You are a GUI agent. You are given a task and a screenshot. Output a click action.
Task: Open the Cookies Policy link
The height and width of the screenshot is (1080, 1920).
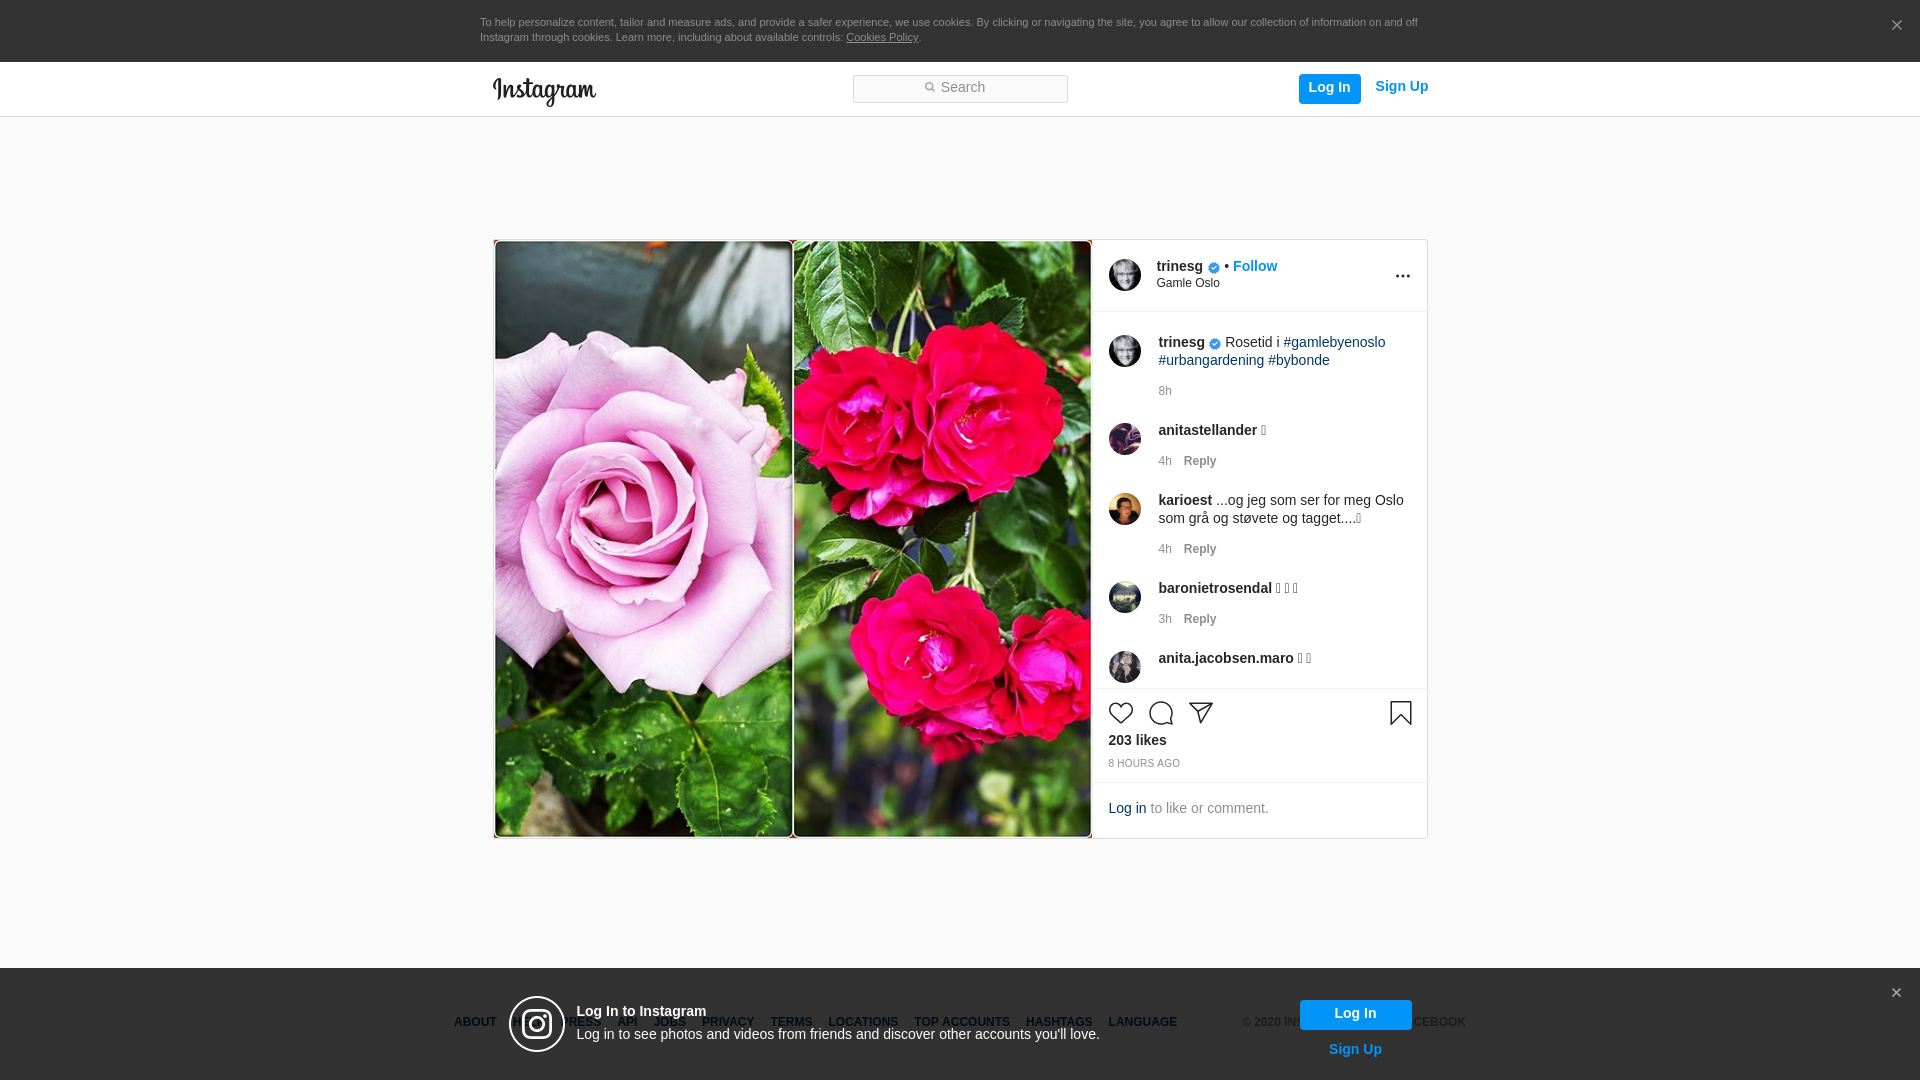pyautogui.click(x=881, y=37)
